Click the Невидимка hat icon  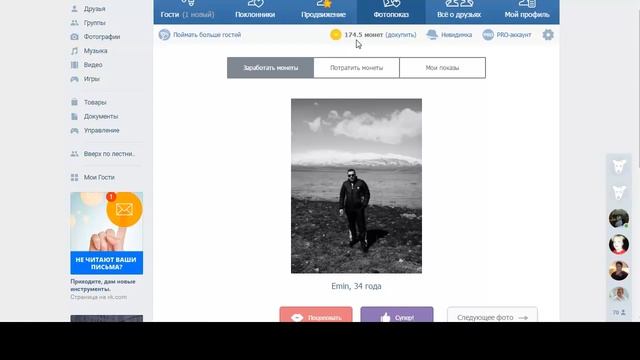point(432,35)
